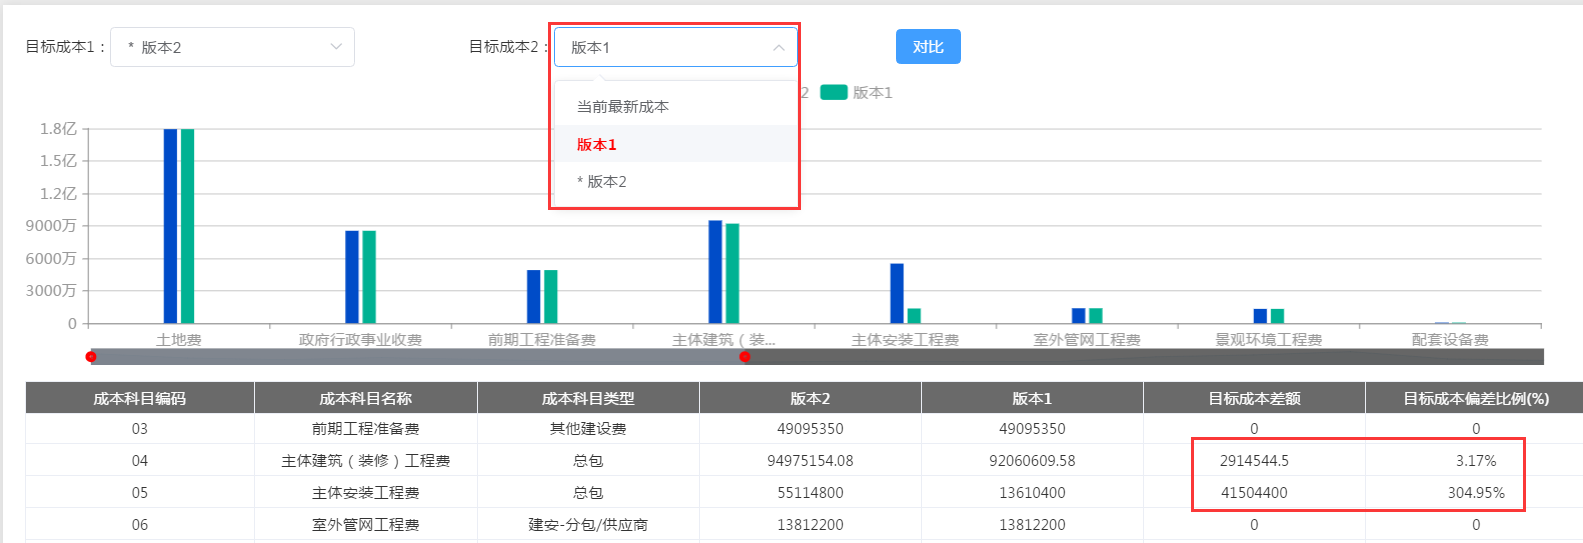Click 前期工程准备费 in the table
Image resolution: width=1583 pixels, height=543 pixels.
[366, 428]
